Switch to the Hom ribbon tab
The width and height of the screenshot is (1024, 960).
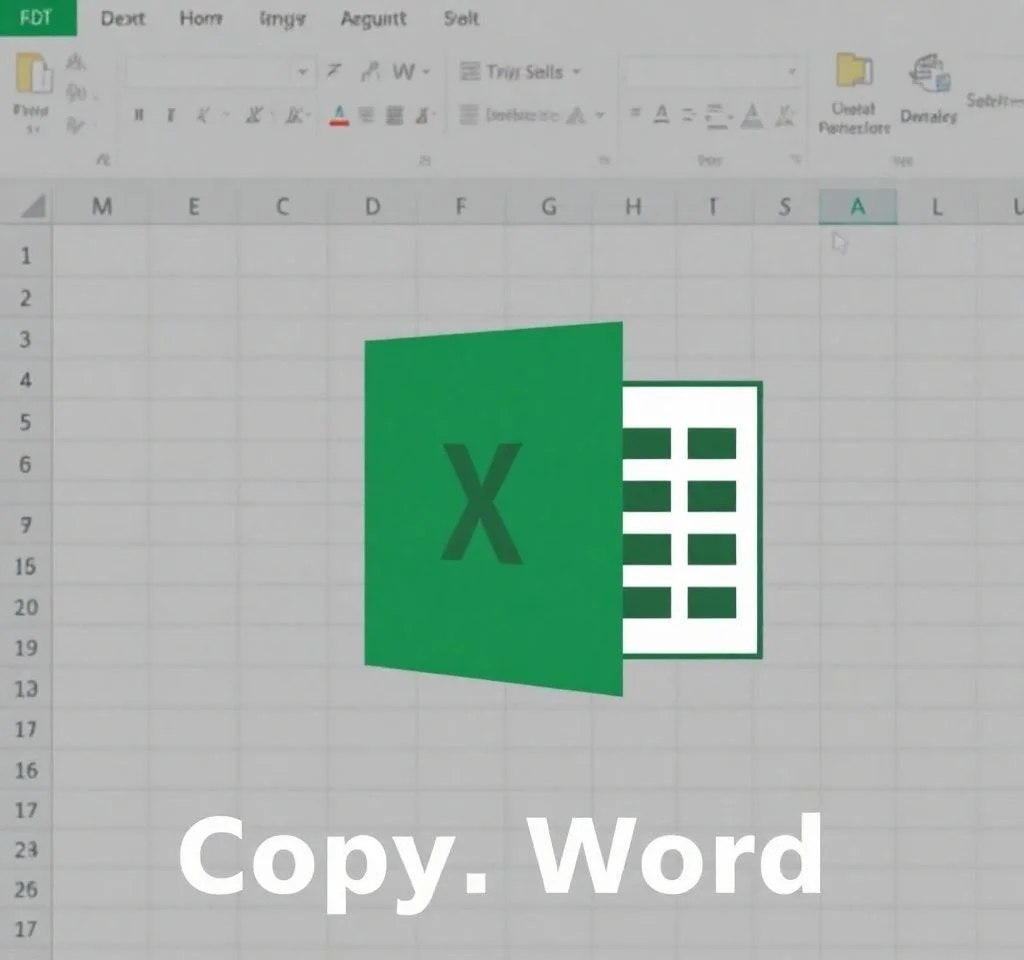(200, 18)
